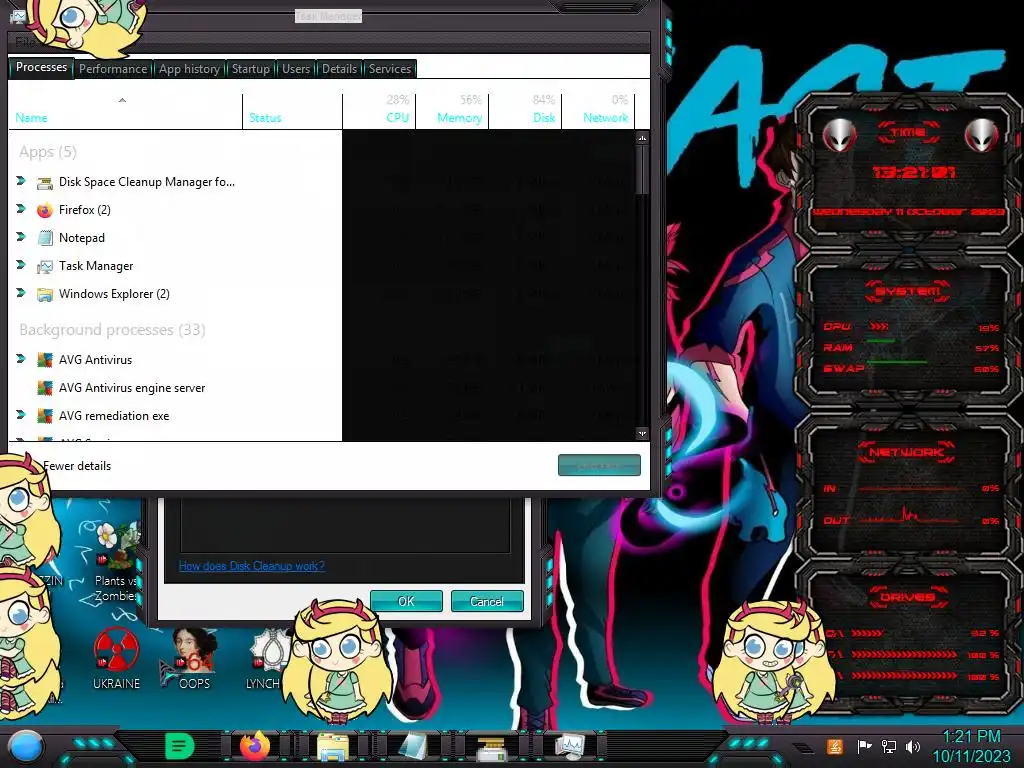
Task: Click the Disk Space Cleanup Manager process icon
Action: point(44,183)
